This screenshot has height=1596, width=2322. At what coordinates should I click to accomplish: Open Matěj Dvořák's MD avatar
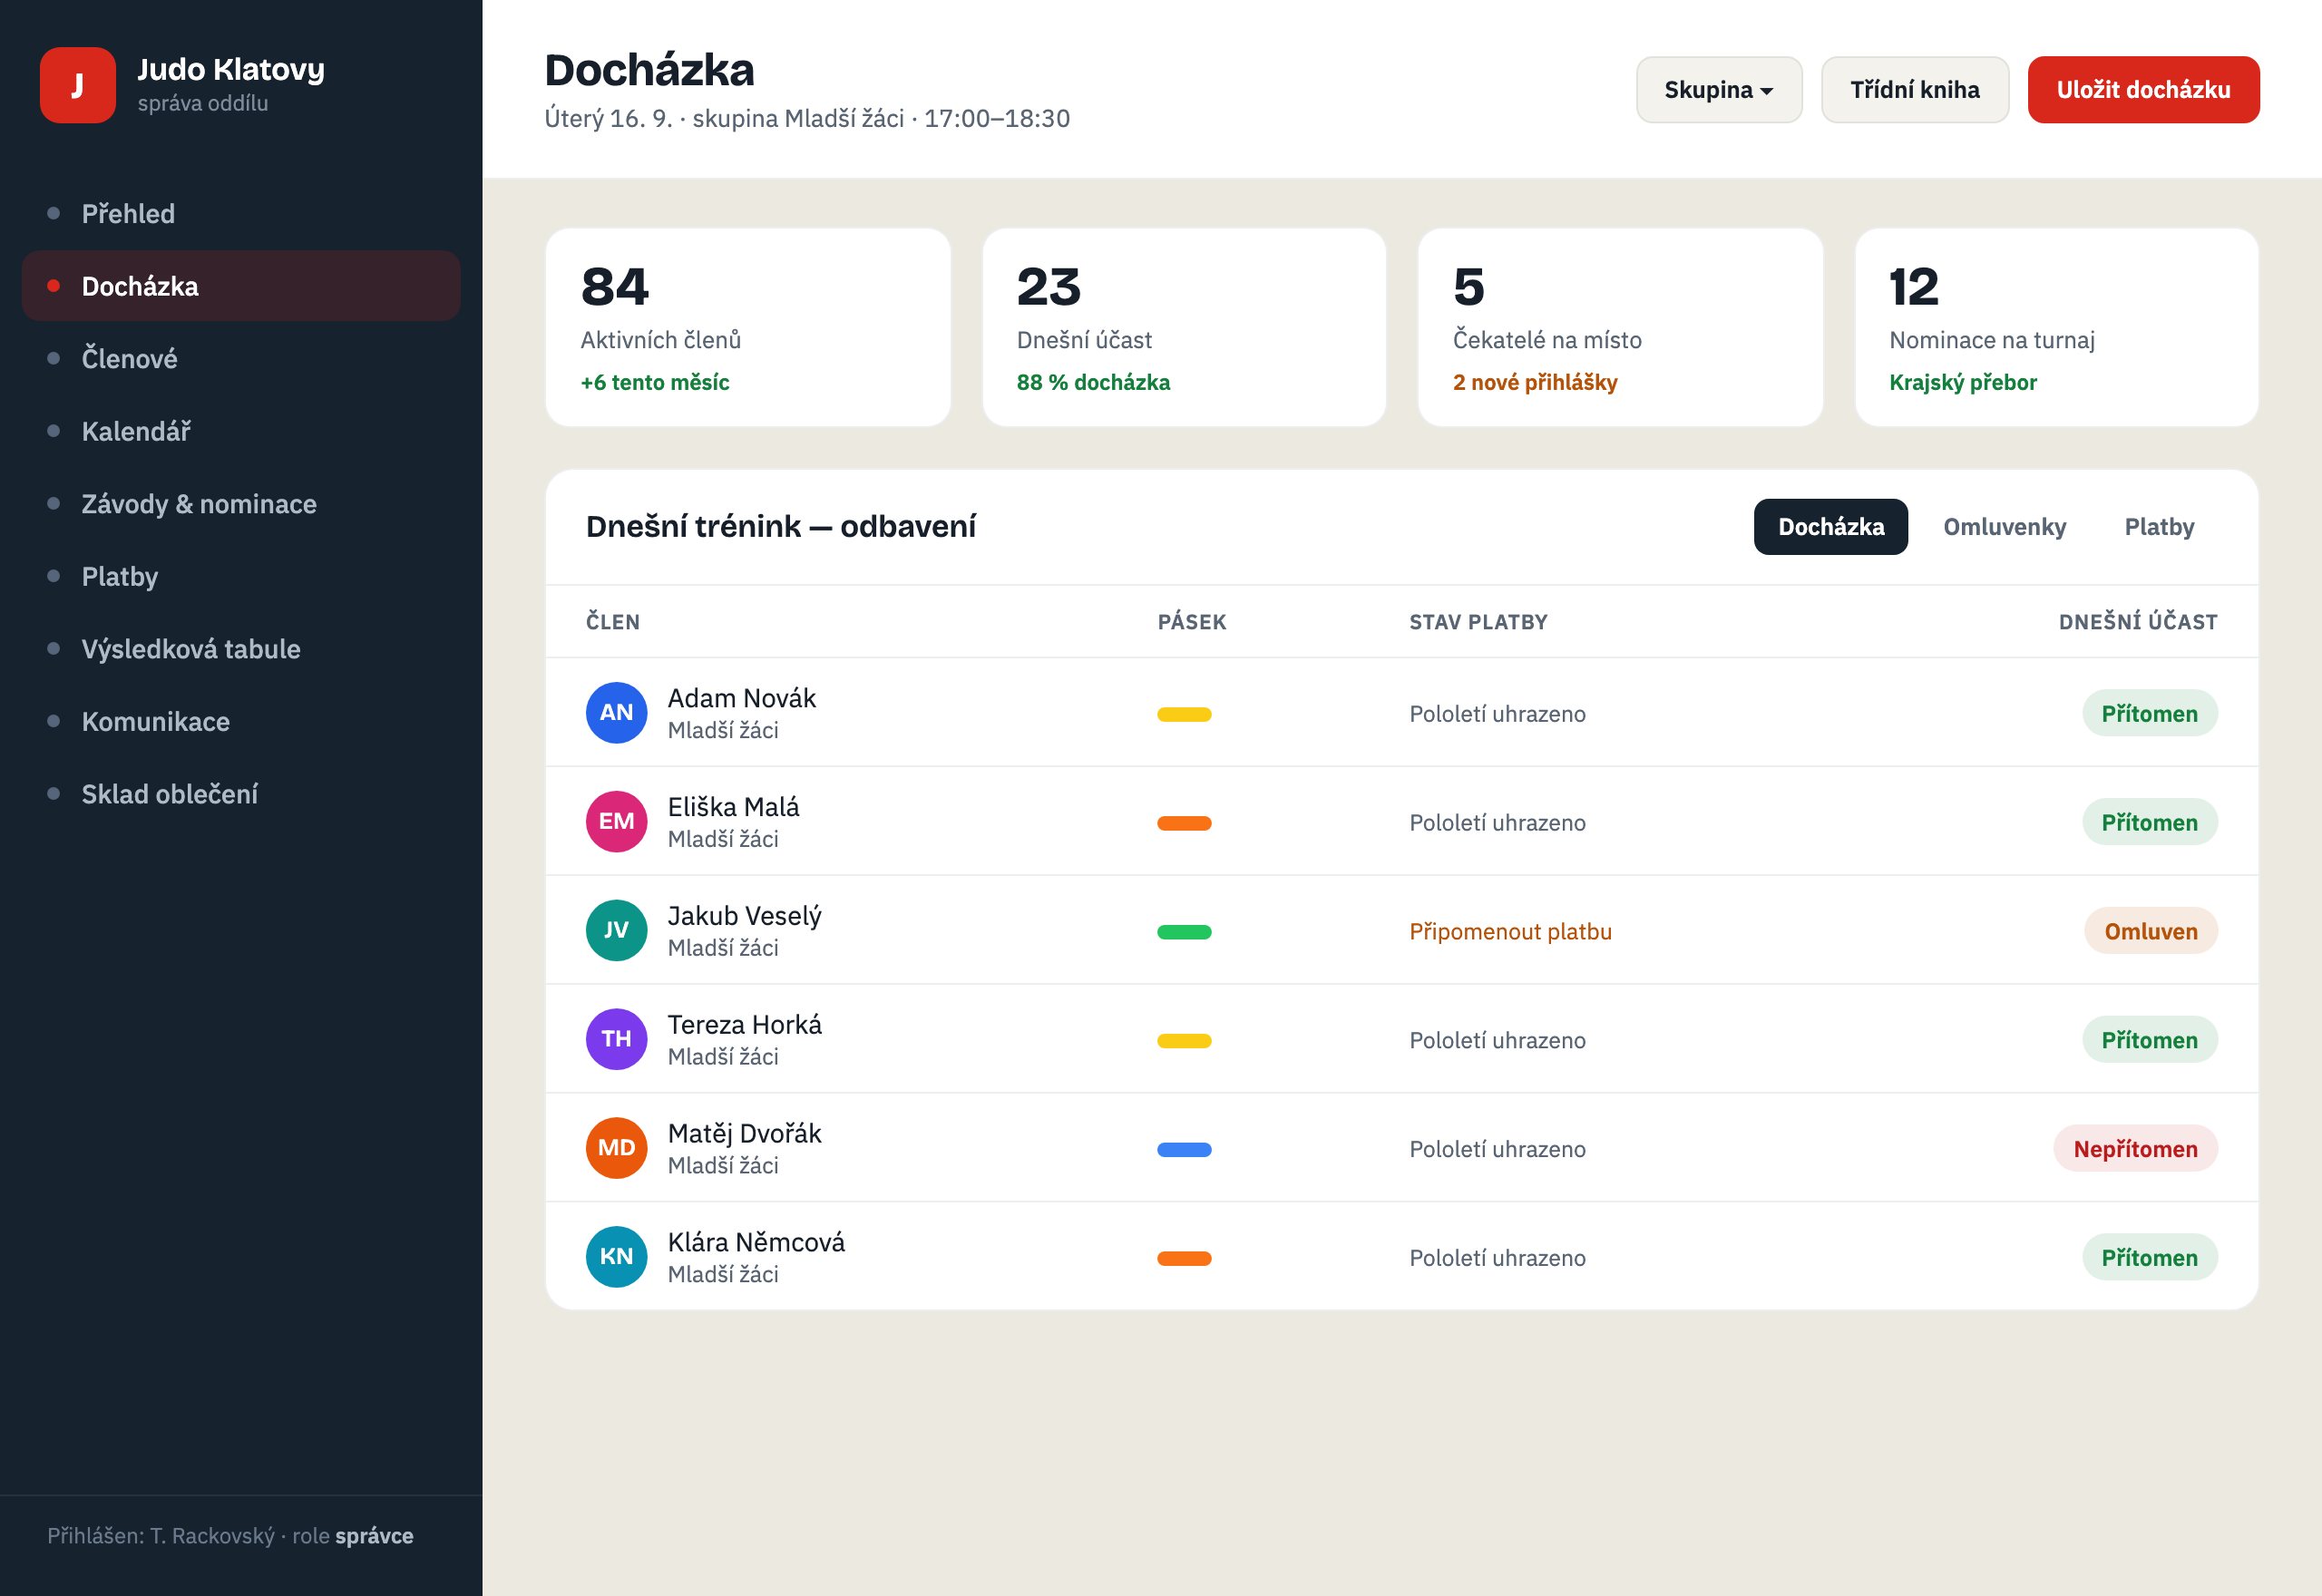616,1148
